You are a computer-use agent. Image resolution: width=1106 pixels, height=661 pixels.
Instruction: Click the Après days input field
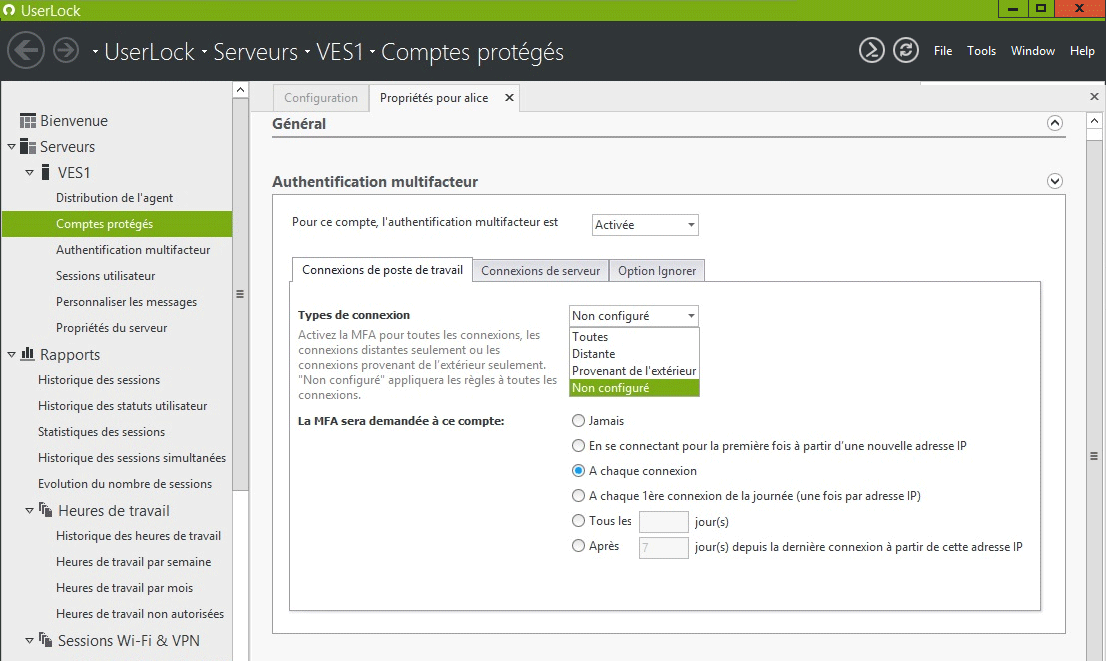tap(663, 547)
